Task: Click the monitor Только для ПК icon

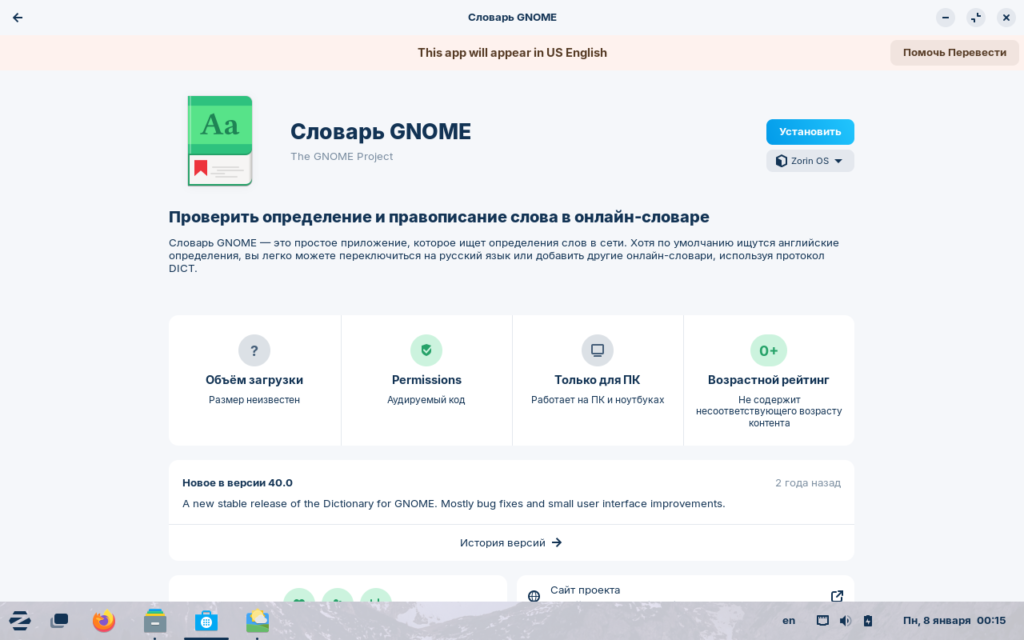Action: point(598,351)
